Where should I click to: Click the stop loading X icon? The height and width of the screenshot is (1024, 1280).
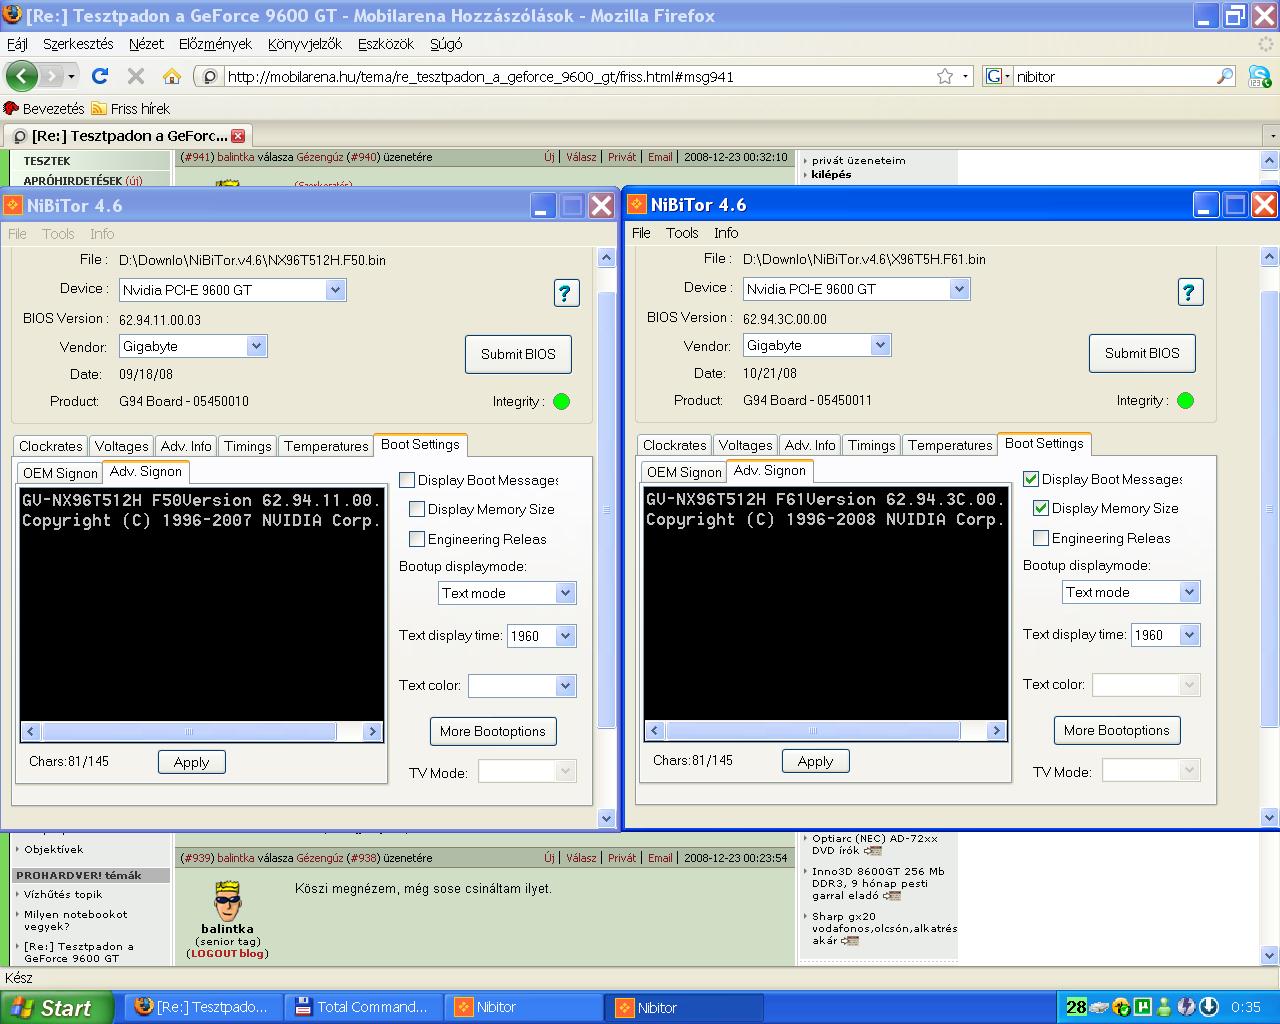136,76
